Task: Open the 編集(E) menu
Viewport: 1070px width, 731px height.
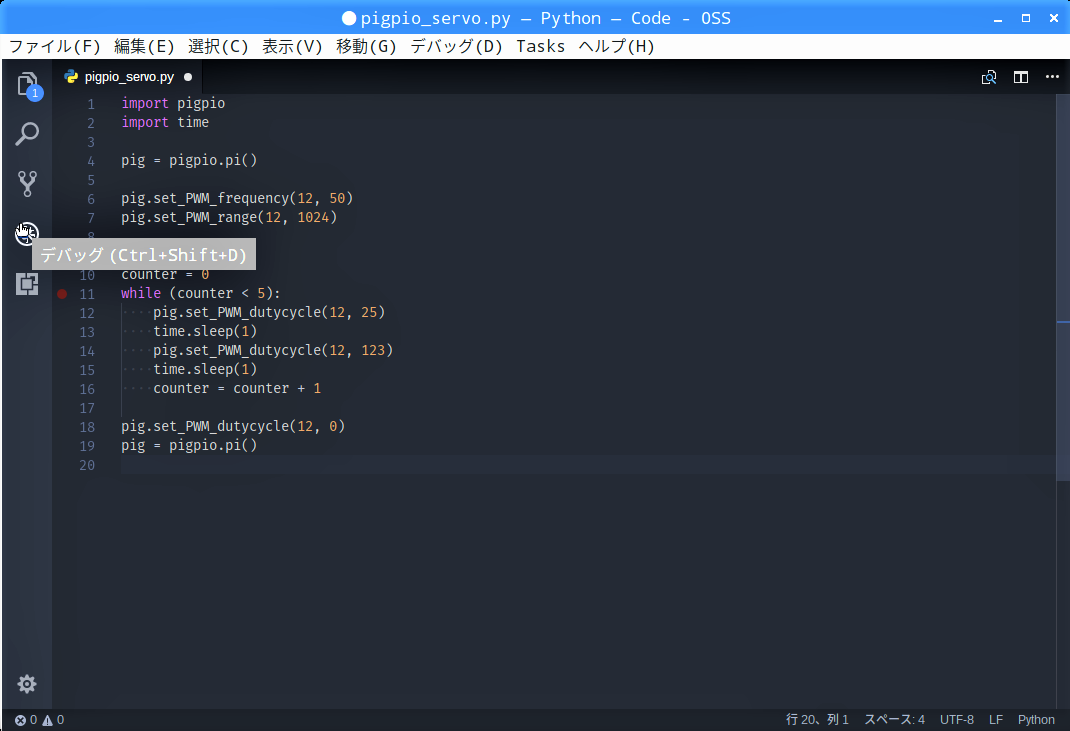Action: coord(144,46)
